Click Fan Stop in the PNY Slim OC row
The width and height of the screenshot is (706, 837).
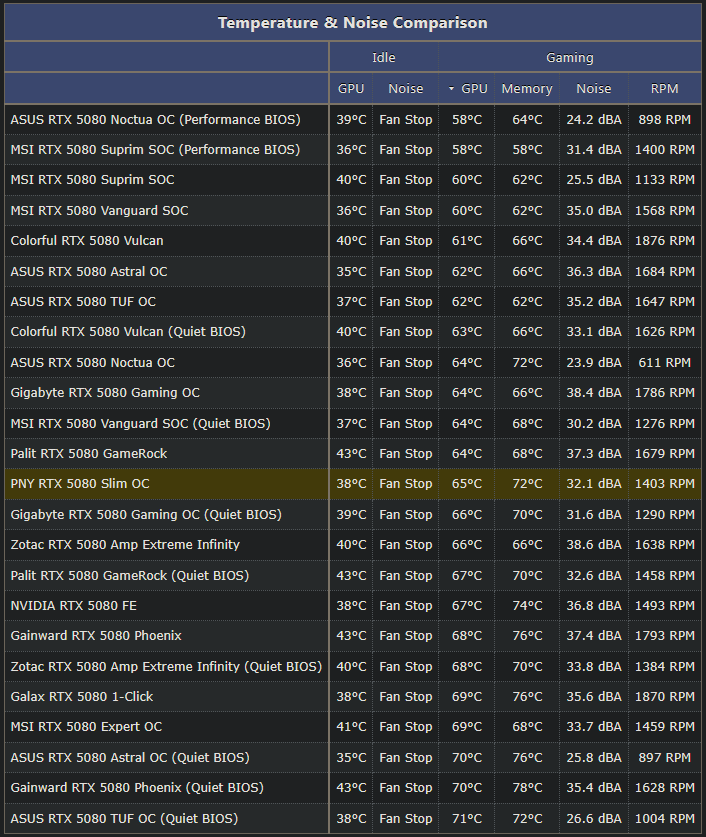pos(406,484)
